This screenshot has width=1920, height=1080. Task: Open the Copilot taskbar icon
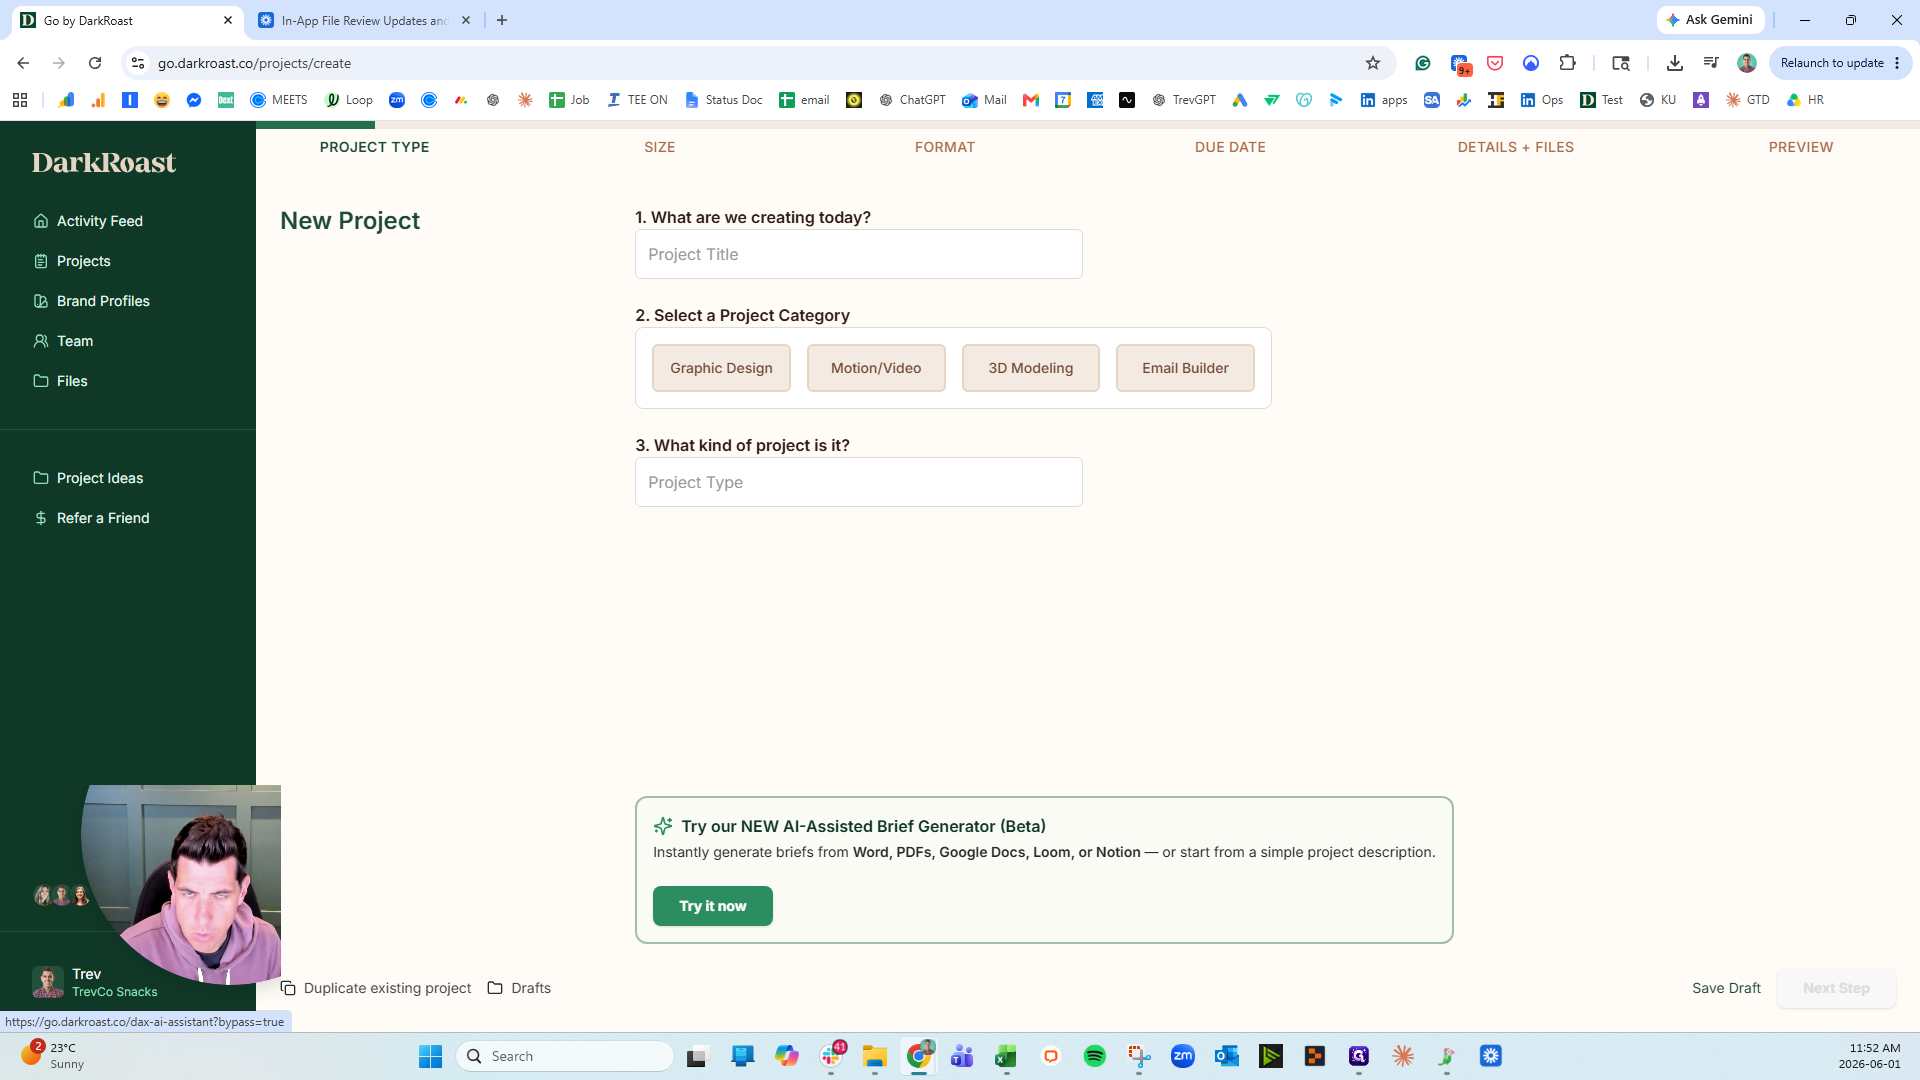pyautogui.click(x=786, y=1056)
